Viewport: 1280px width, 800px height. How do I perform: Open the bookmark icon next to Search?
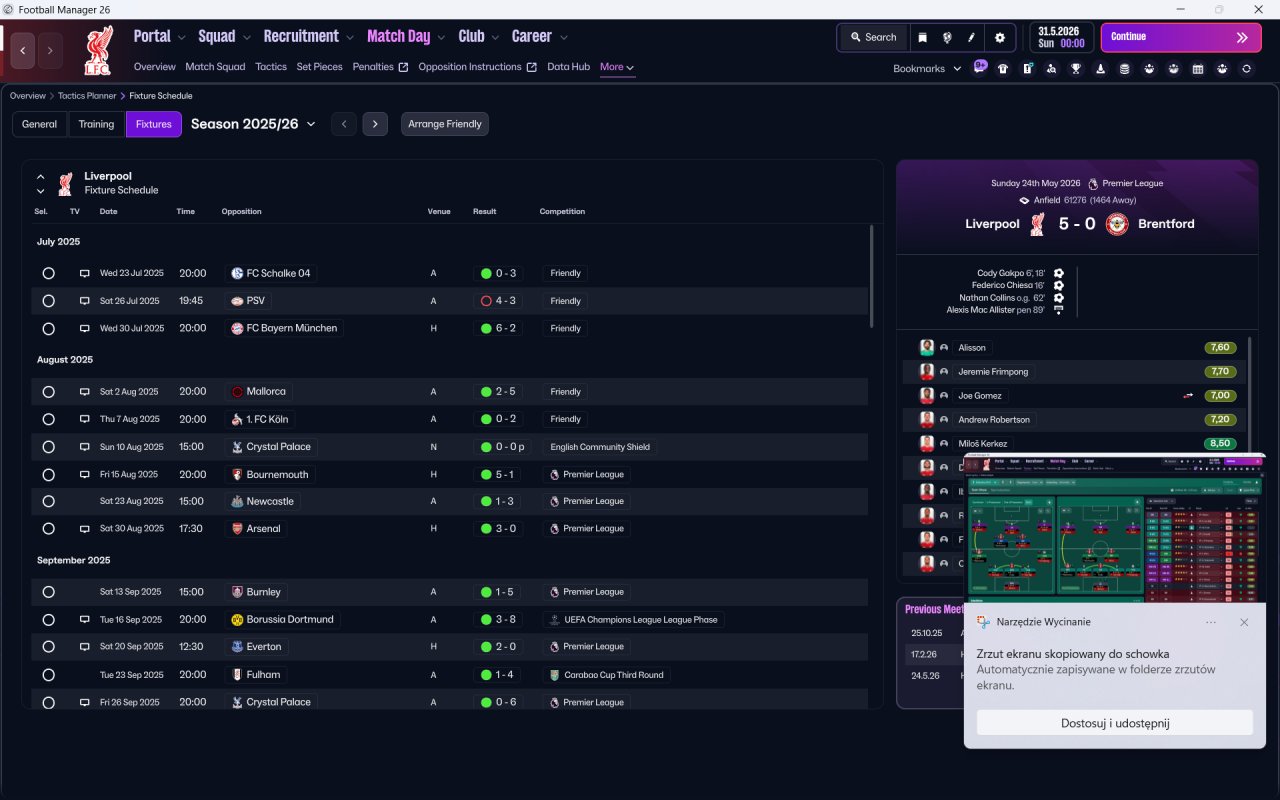pos(923,37)
